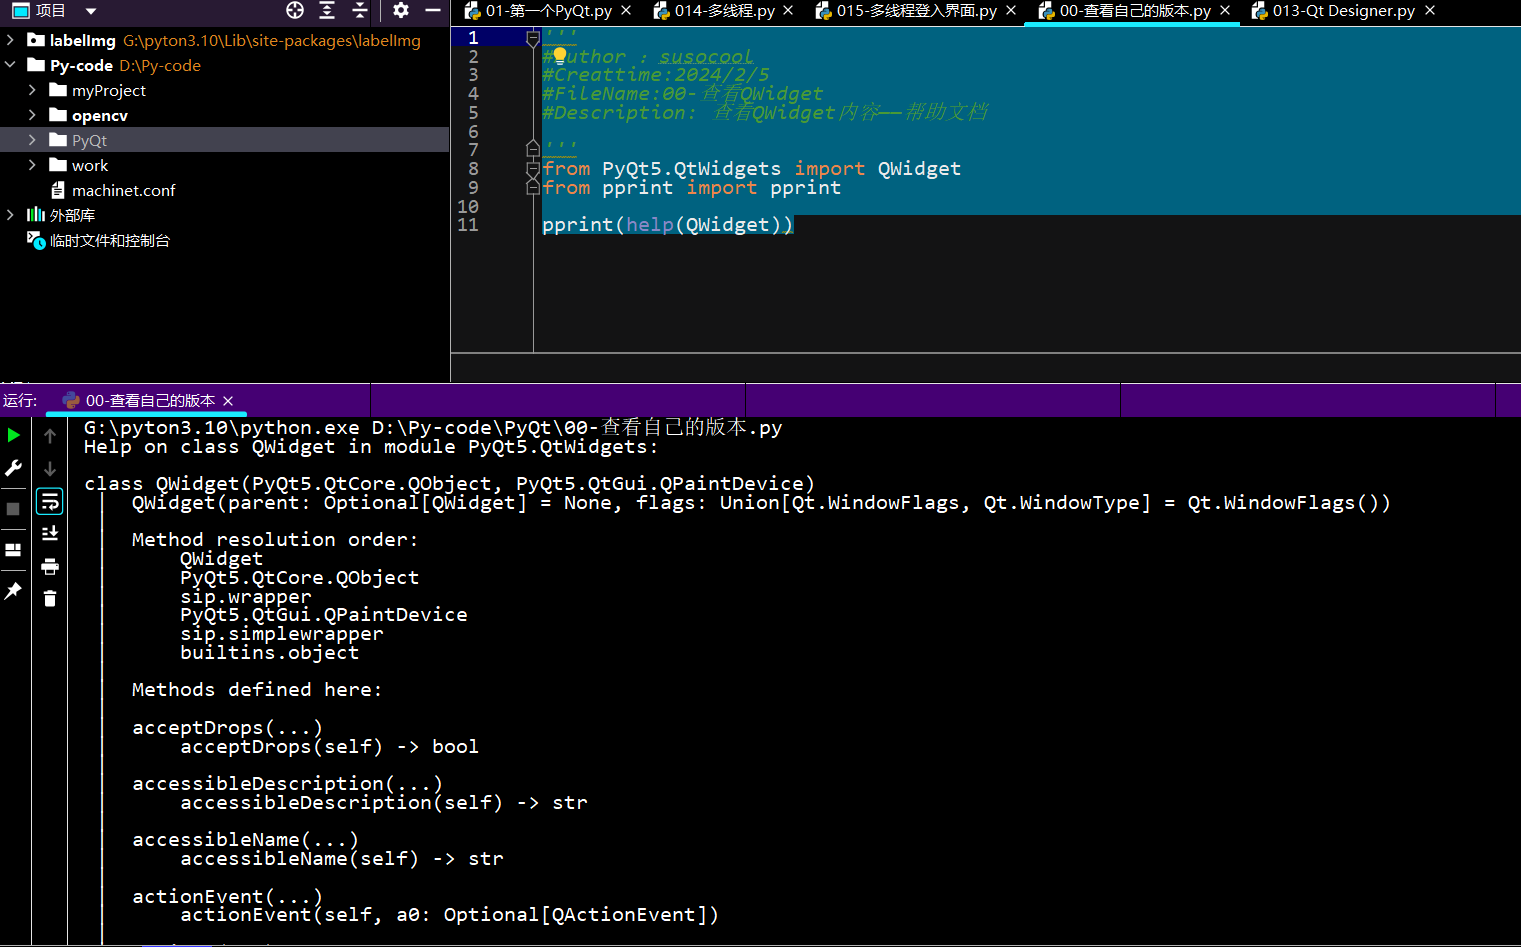Click the restore layout icon in Run panel
The image size is (1521, 947).
point(13,550)
